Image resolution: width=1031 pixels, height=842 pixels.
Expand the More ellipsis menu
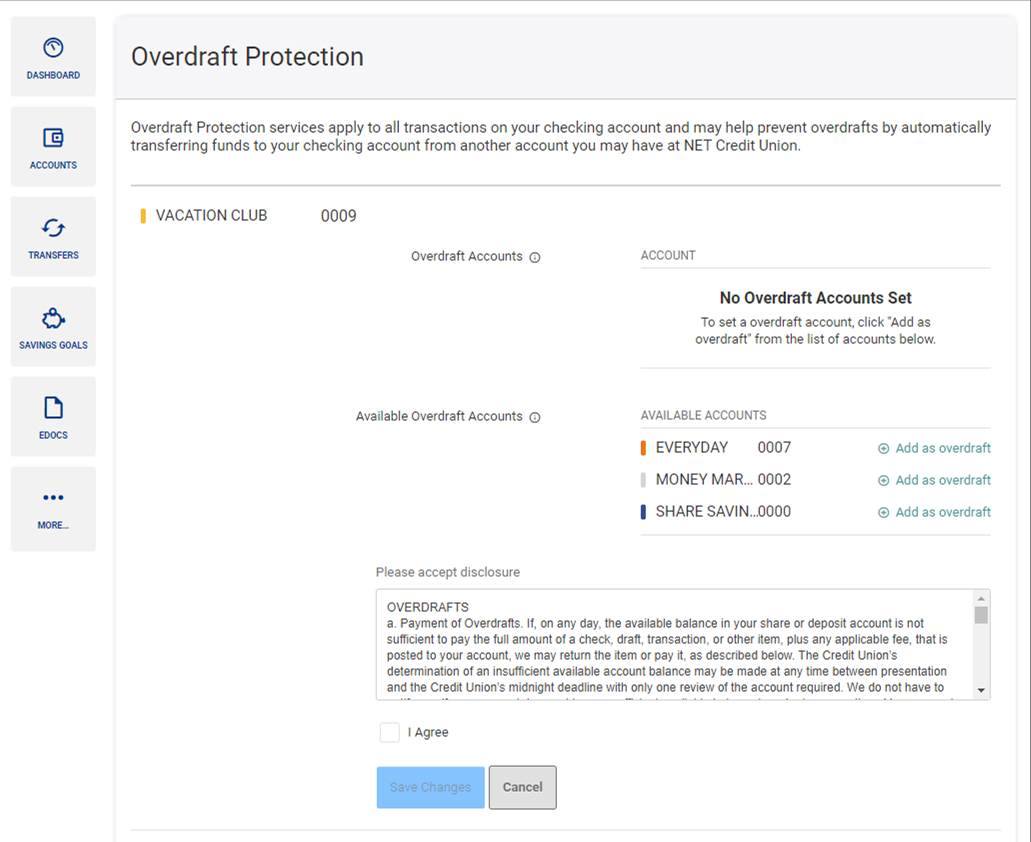click(53, 498)
